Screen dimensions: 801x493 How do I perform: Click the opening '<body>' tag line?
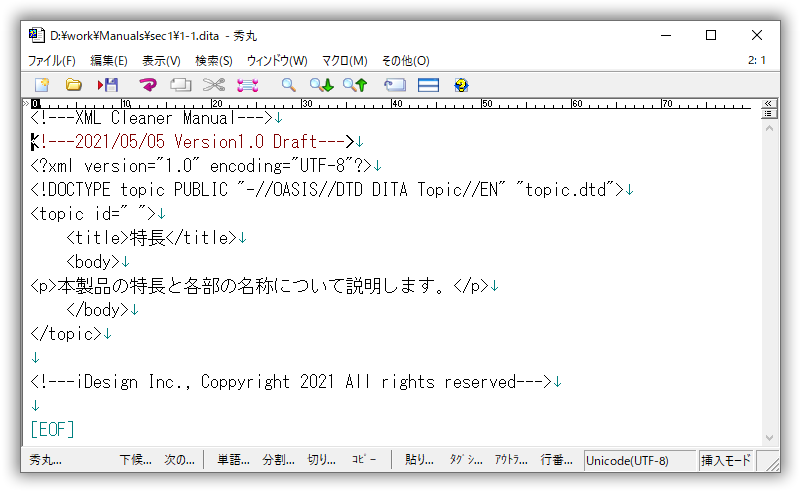point(93,262)
